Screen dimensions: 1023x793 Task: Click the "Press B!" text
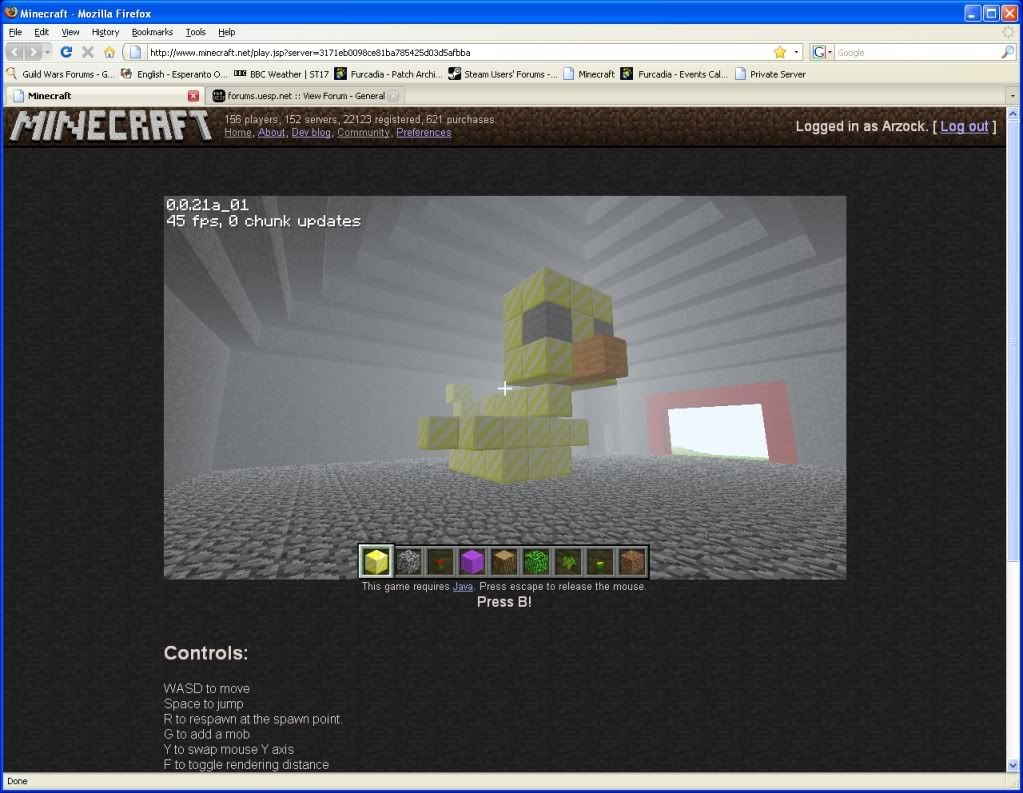pyautogui.click(x=504, y=602)
